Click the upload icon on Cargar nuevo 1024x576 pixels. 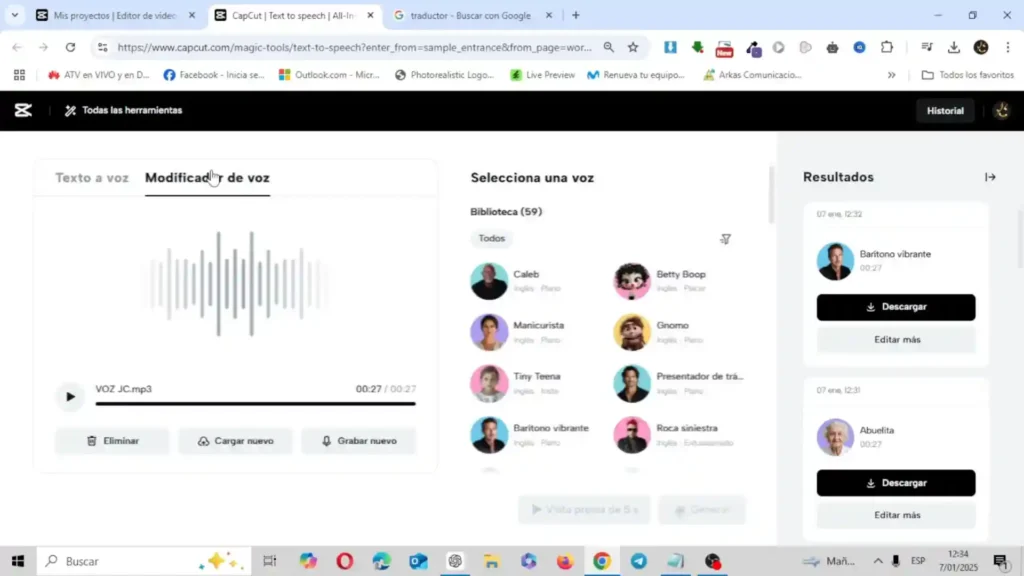pos(204,440)
